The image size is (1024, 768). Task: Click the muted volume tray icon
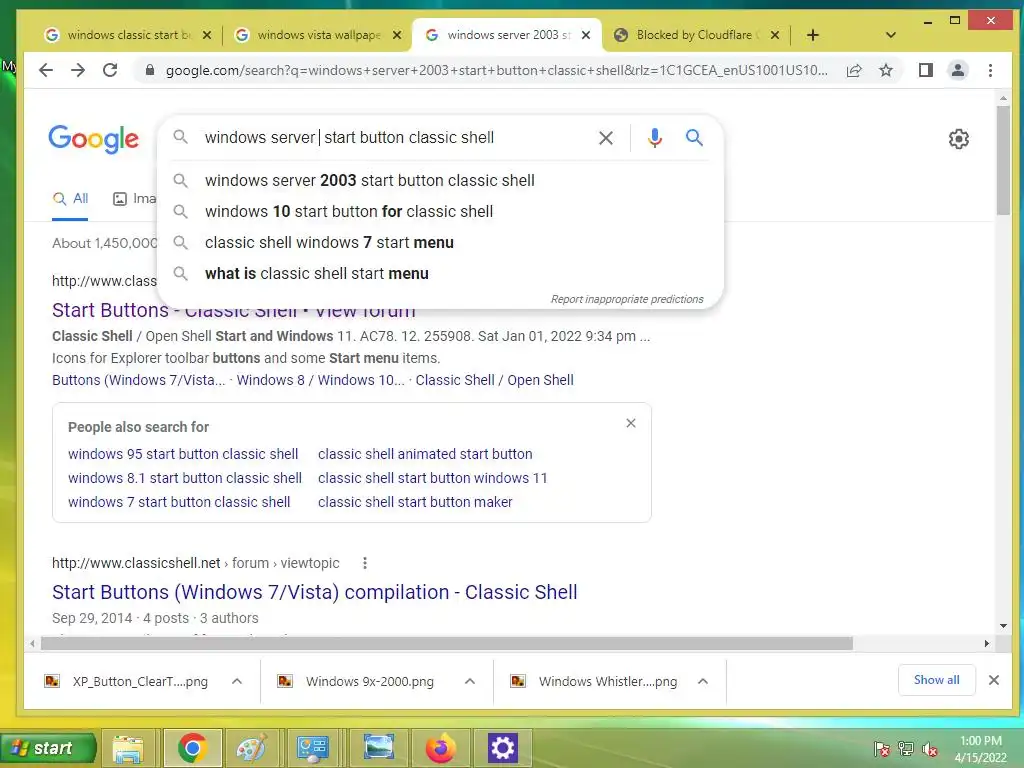point(930,749)
